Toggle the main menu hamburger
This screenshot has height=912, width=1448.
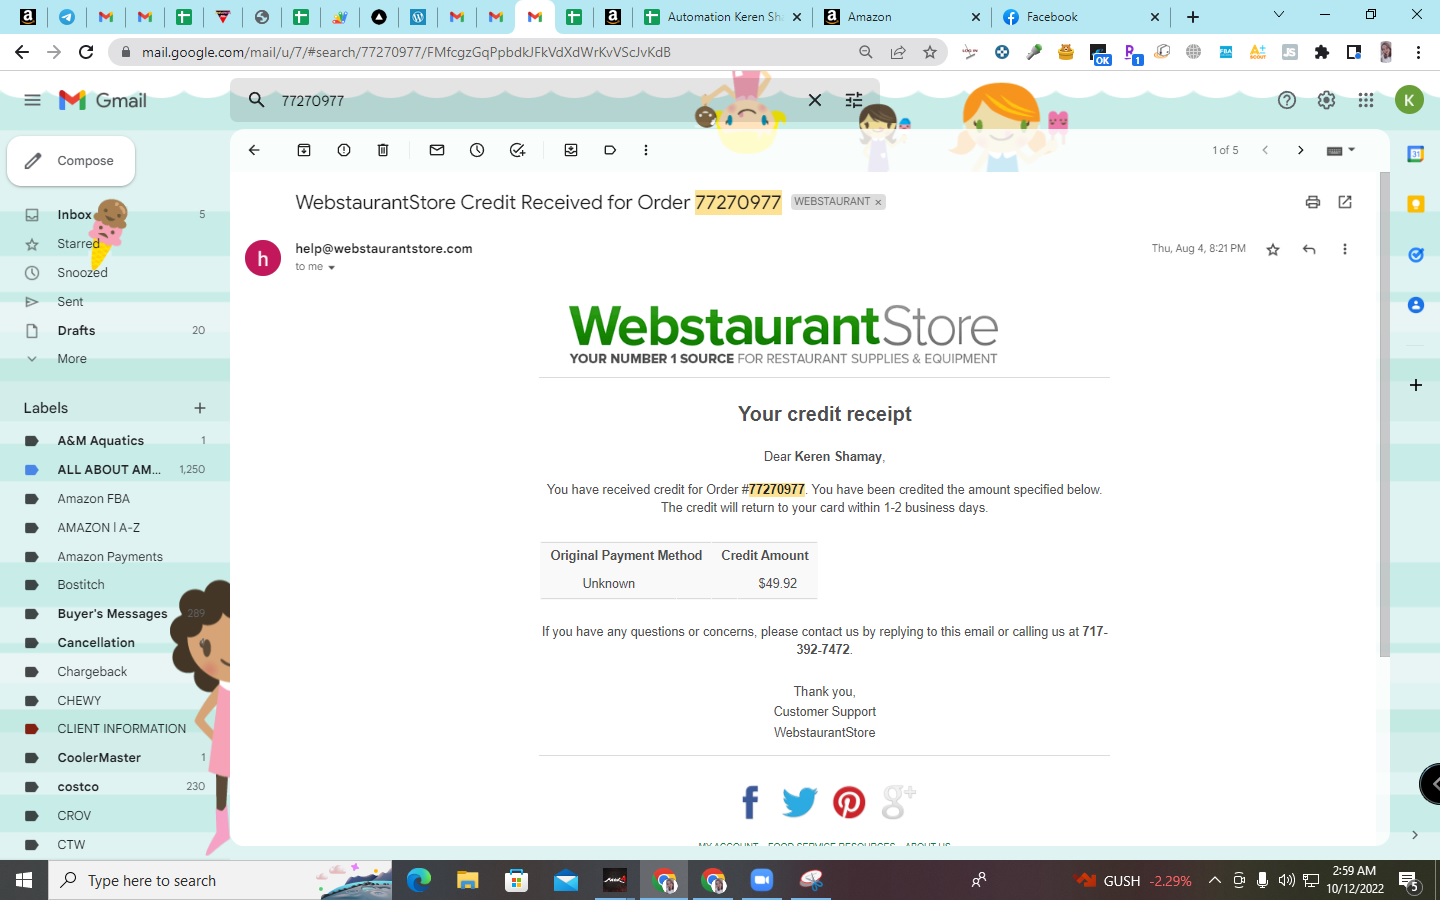[x=32, y=101]
